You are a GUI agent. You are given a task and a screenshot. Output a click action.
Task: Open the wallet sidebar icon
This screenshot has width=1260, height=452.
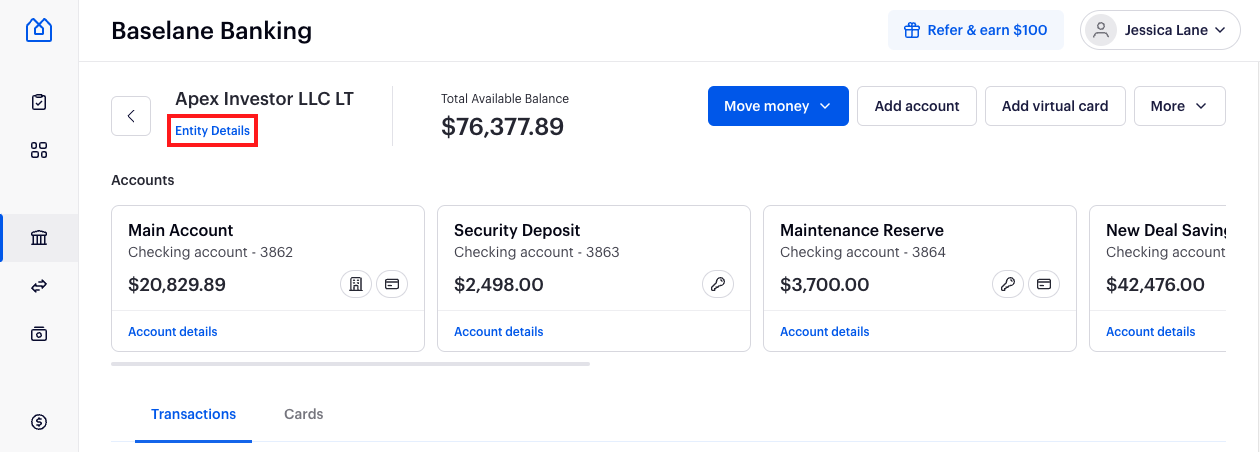point(39,333)
